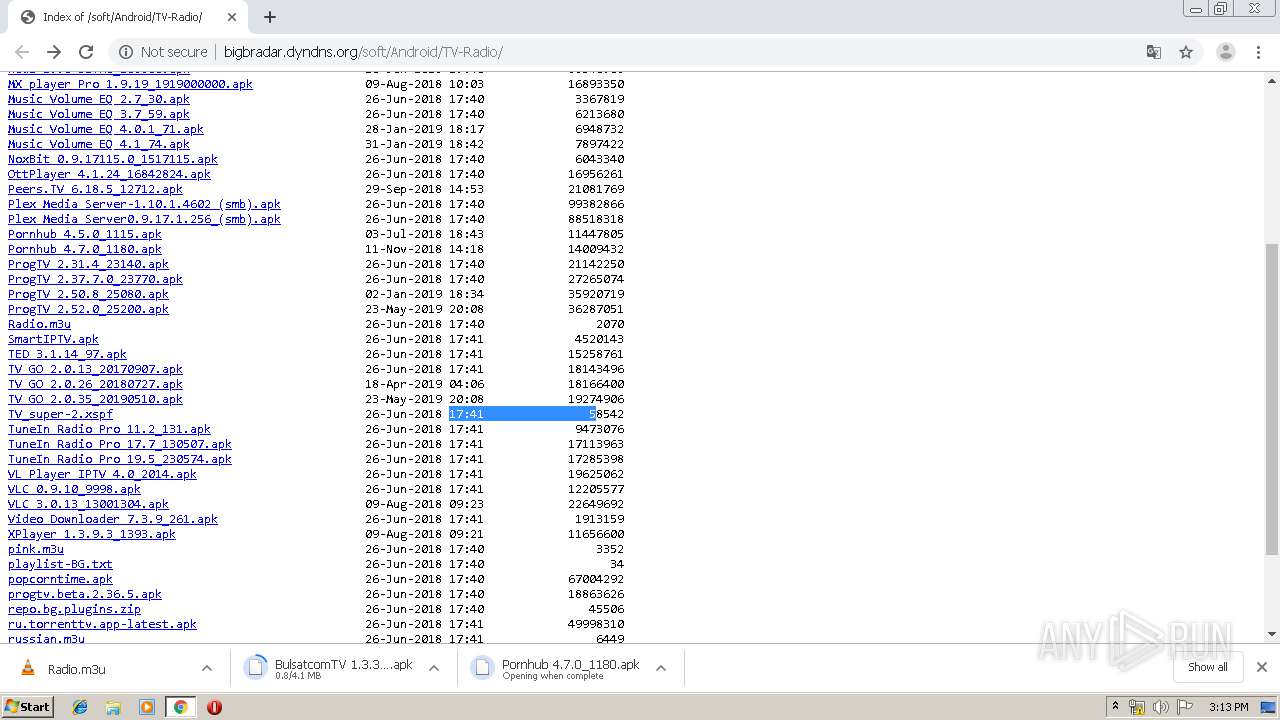Open TuneIn Radio Pro 11.2_131.apk link
Image resolution: width=1280 pixels, height=720 pixels.
(x=109, y=429)
